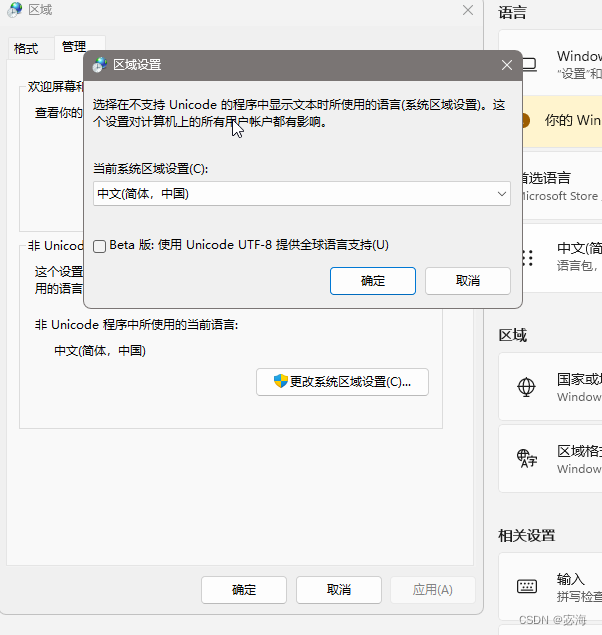Close the 区域设置 dialog
The height and width of the screenshot is (635, 602).
(x=506, y=65)
